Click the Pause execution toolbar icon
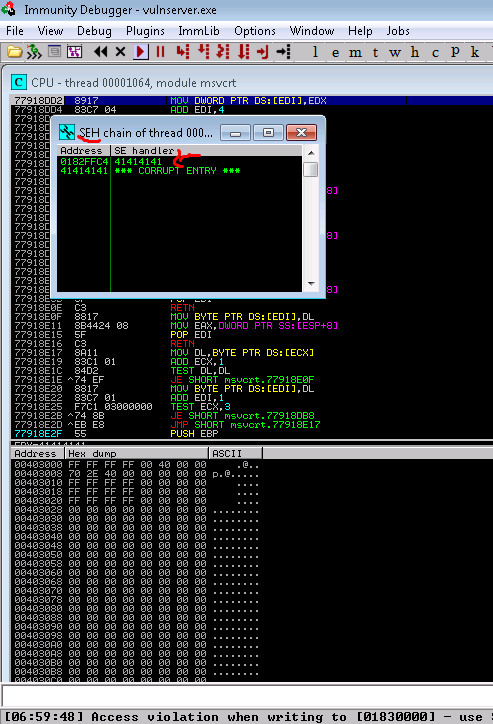 click(x=160, y=52)
